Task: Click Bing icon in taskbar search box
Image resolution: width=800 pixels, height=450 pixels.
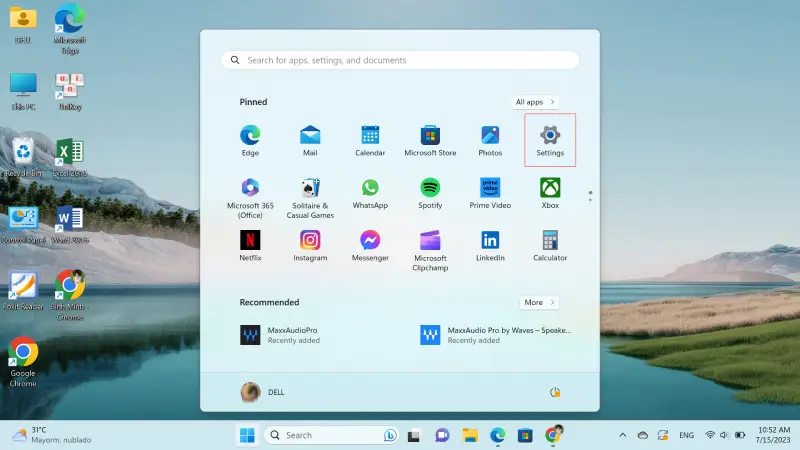Action: click(x=390, y=435)
